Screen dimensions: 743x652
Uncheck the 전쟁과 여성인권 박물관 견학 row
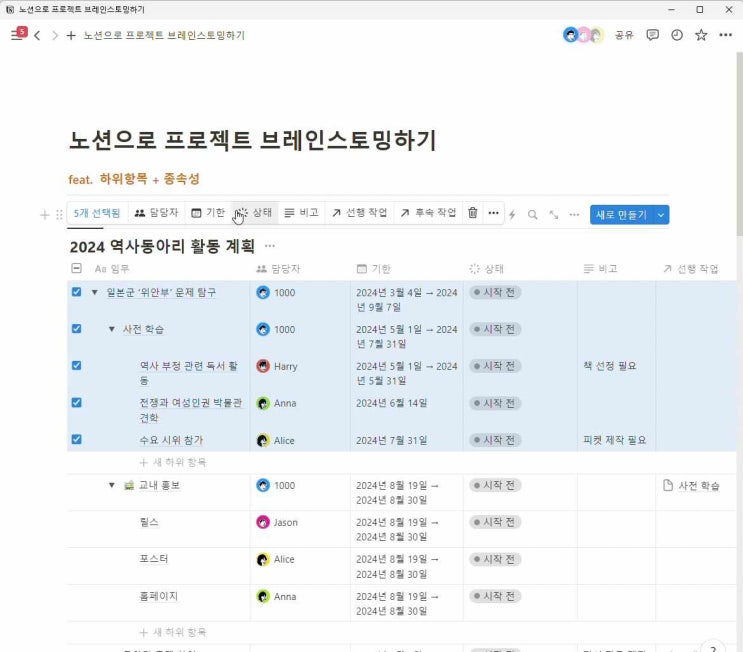(x=76, y=402)
